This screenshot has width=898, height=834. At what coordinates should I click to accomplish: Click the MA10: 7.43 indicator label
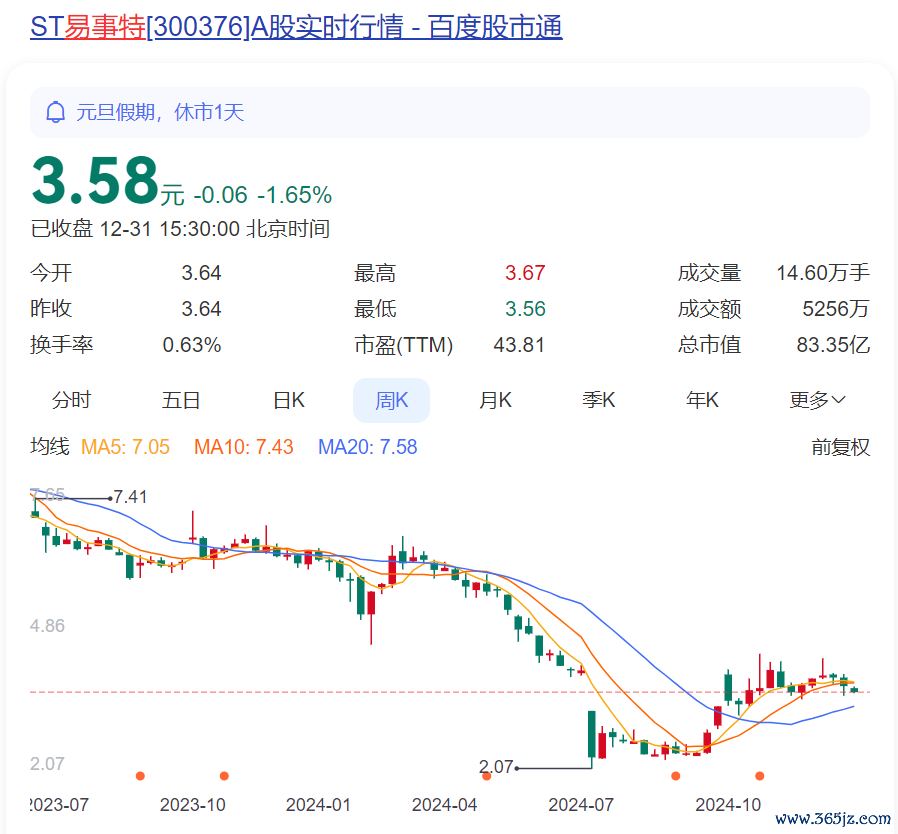(243, 447)
